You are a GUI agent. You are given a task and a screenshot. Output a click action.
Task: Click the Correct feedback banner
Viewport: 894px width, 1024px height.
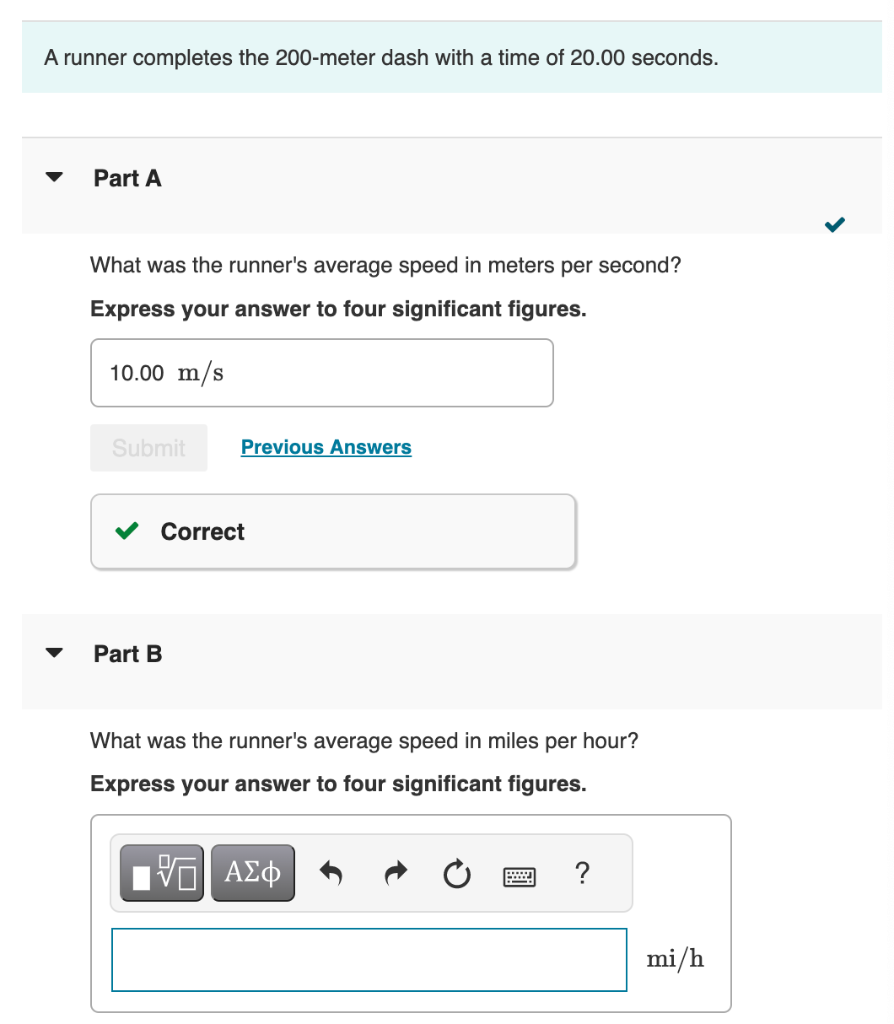333,531
